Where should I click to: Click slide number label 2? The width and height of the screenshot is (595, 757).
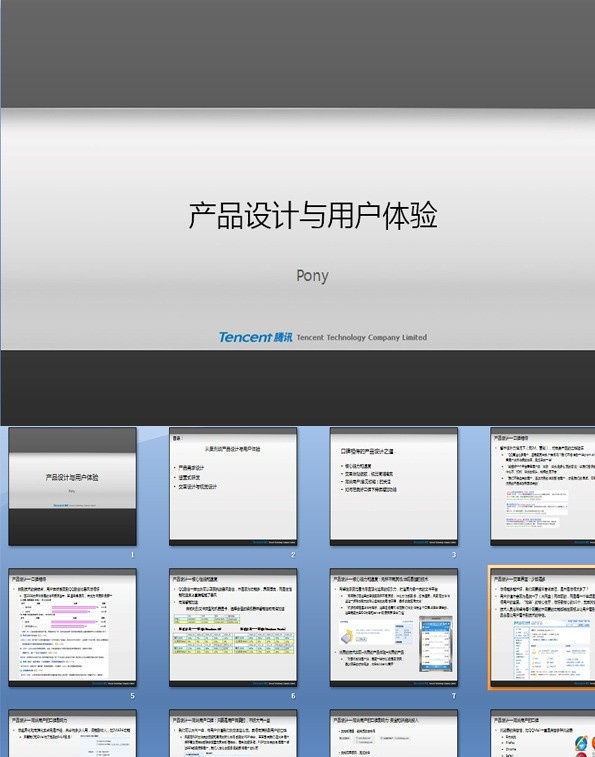point(293,555)
